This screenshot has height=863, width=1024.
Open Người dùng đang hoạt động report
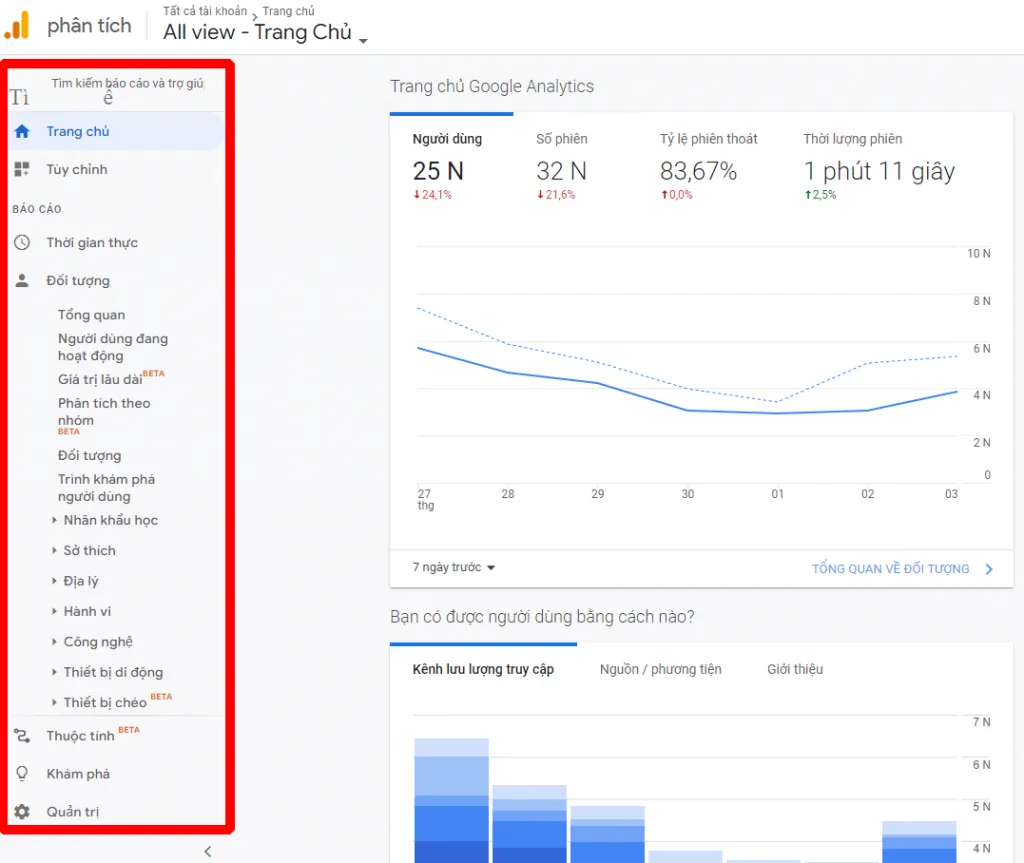click(113, 347)
